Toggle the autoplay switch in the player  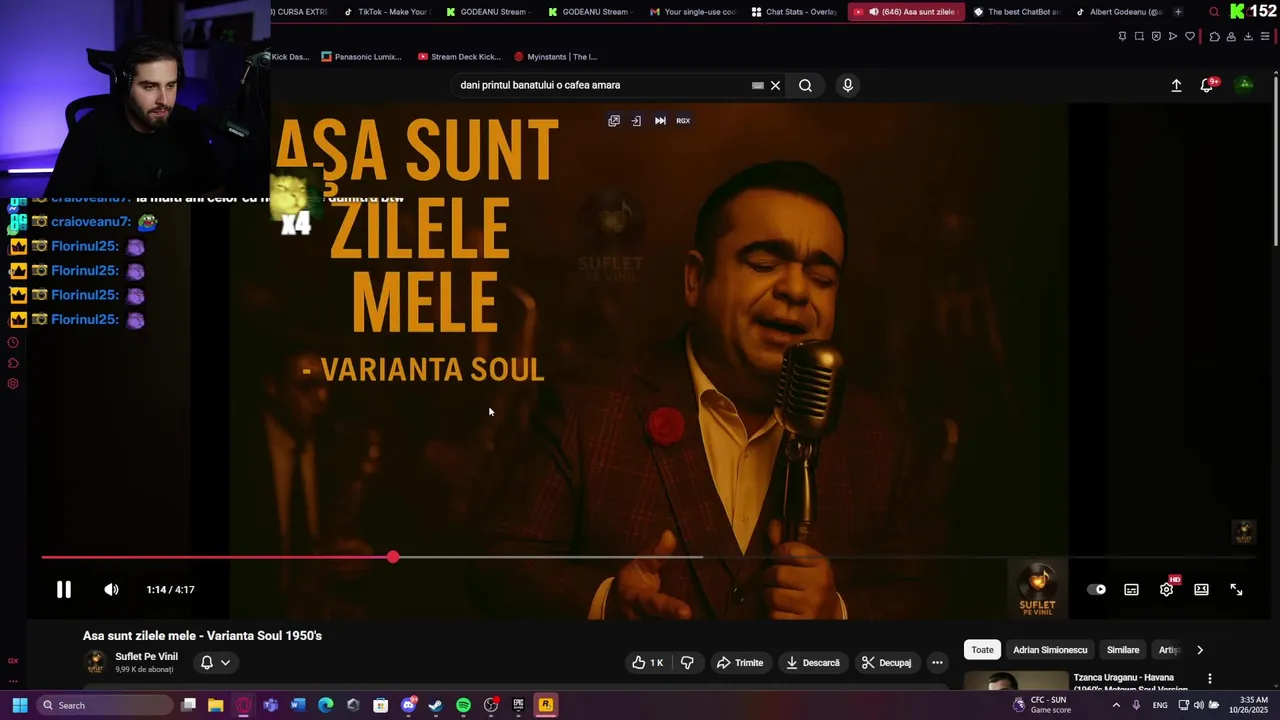pos(1097,590)
